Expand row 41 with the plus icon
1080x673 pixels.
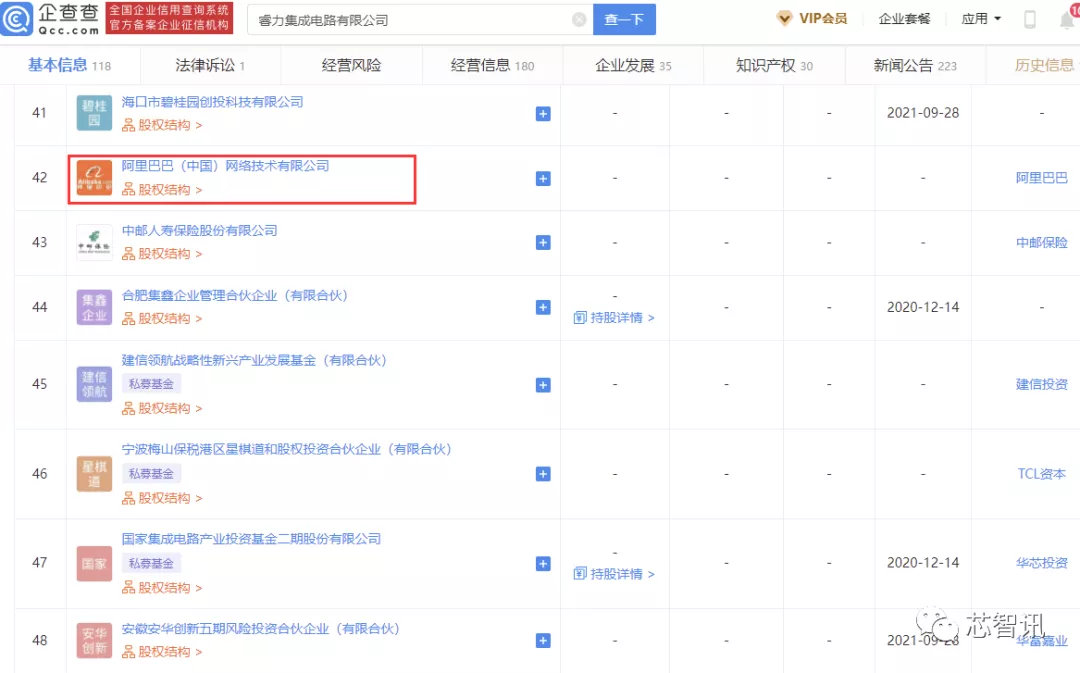click(x=543, y=114)
